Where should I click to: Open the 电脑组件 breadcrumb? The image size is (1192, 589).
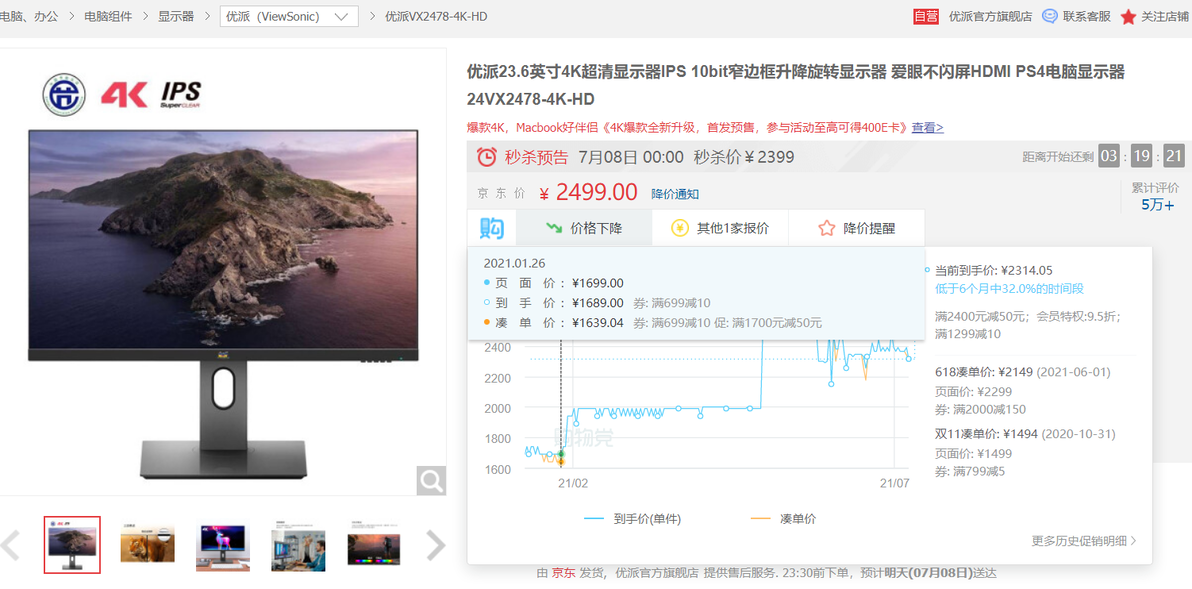pyautogui.click(x=107, y=16)
